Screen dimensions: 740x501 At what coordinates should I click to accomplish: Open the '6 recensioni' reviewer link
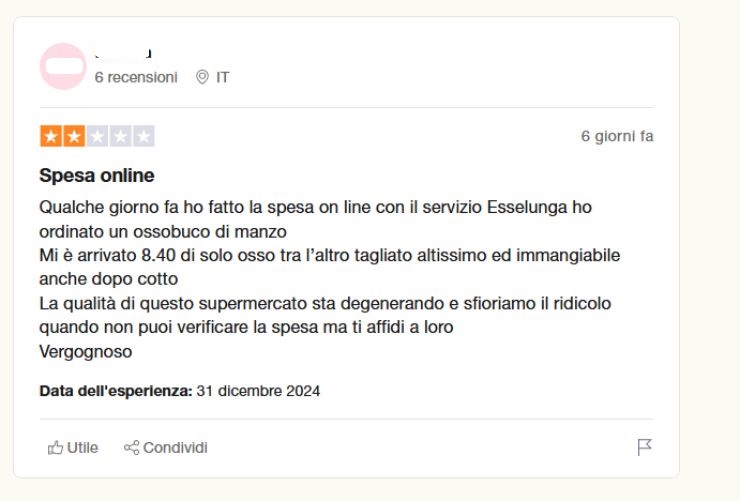click(136, 77)
